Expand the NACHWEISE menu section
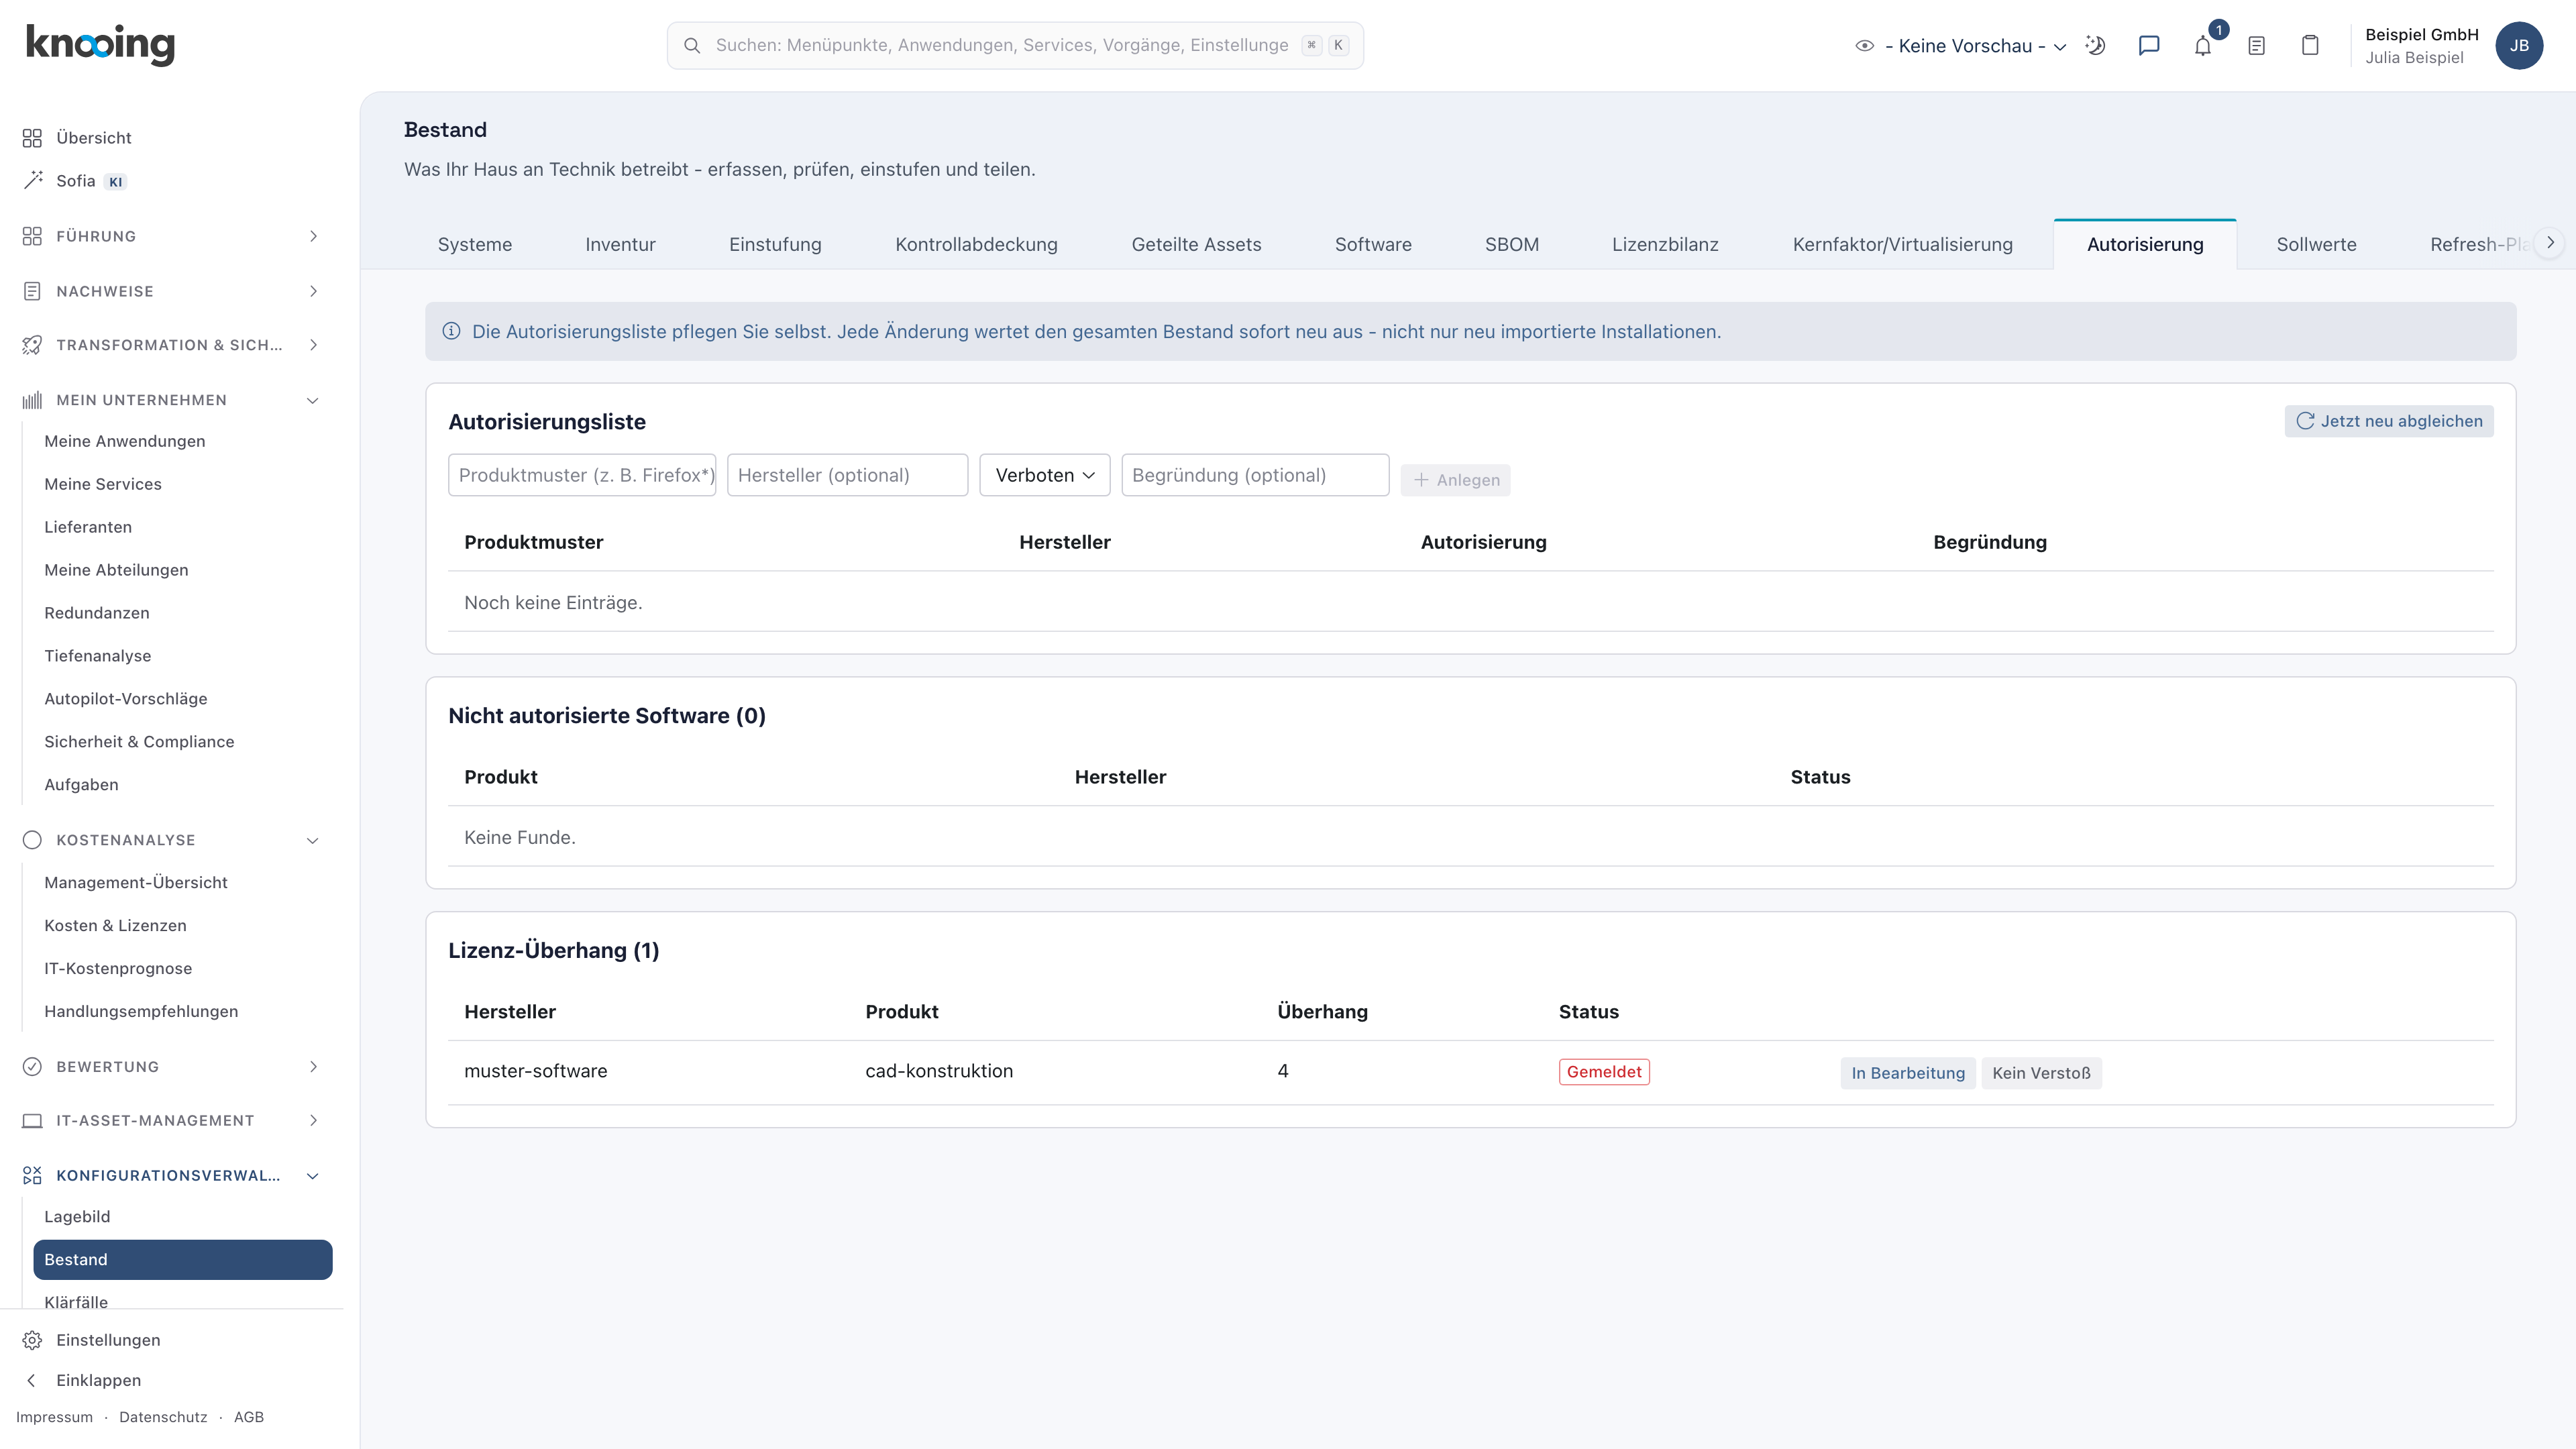This screenshot has height=1449, width=2576. click(172, 291)
